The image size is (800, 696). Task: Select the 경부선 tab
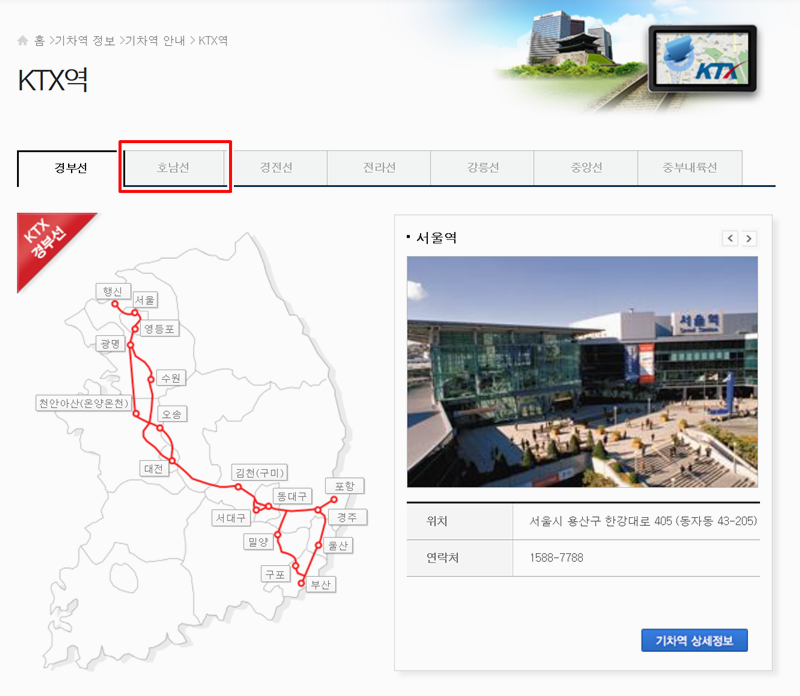70,168
